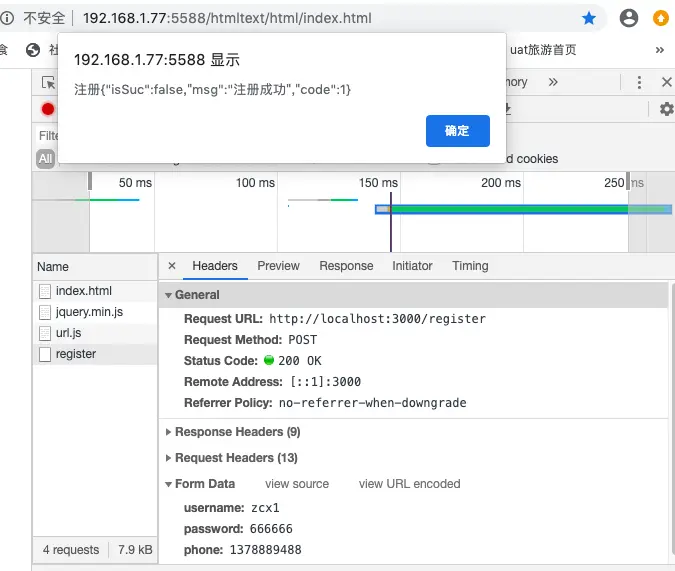This screenshot has height=571, width=675.
Task: Switch to the Initiator tab
Action: [x=412, y=266]
